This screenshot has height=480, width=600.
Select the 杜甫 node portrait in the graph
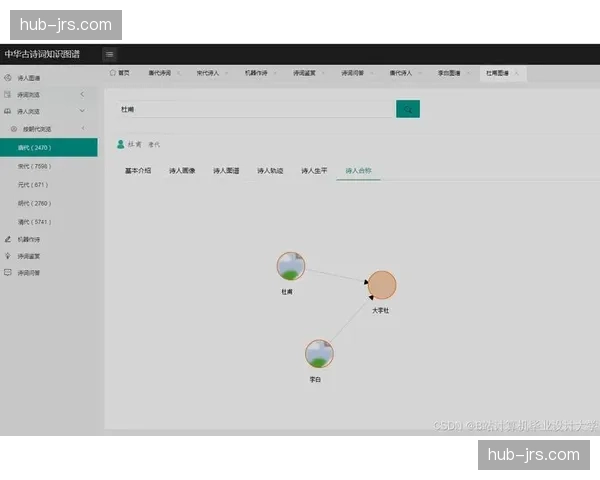(291, 266)
